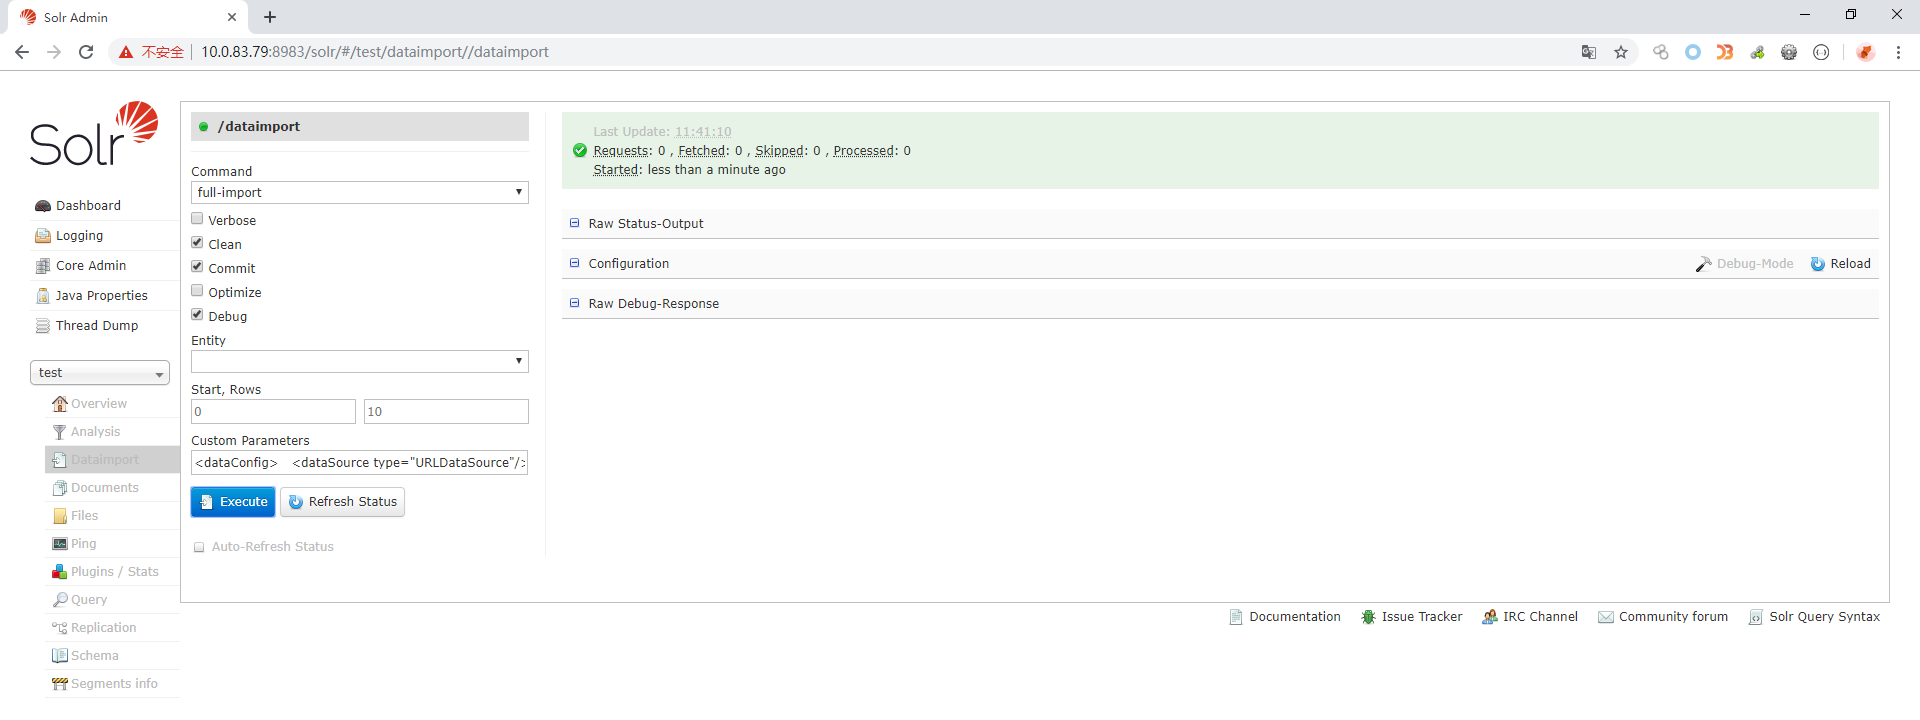Collapse the Raw Debug-Response section
Image resolution: width=1920 pixels, height=720 pixels.
click(574, 303)
